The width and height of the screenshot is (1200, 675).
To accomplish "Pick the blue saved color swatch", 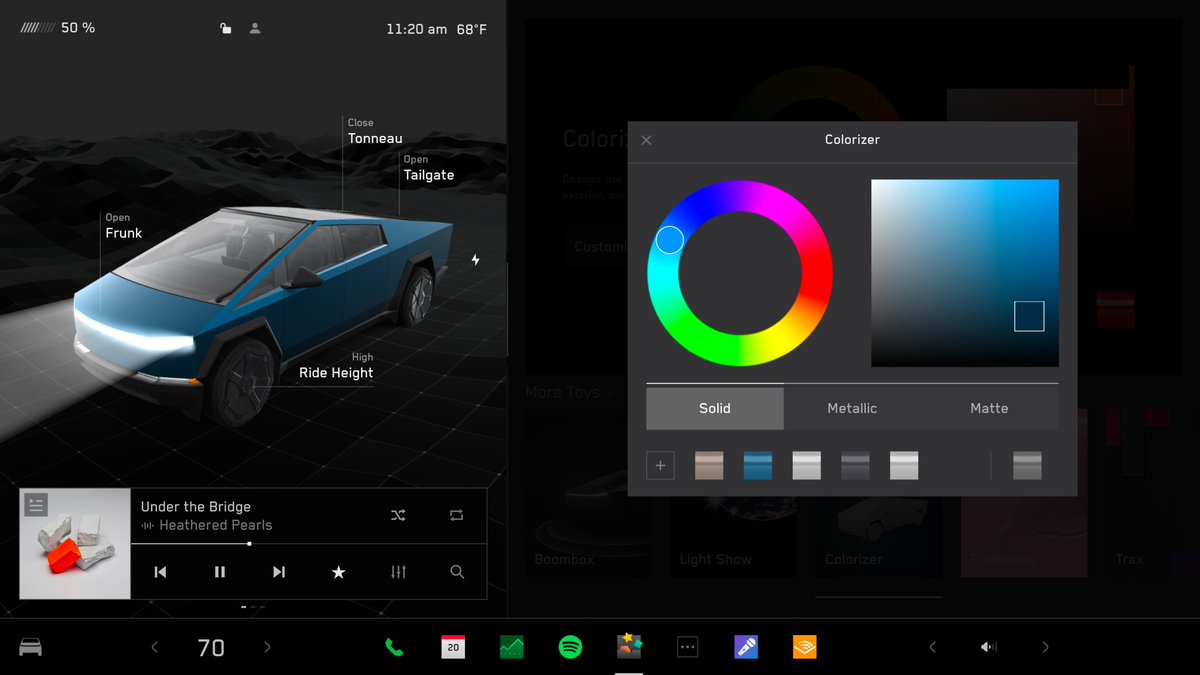I will tap(758, 465).
